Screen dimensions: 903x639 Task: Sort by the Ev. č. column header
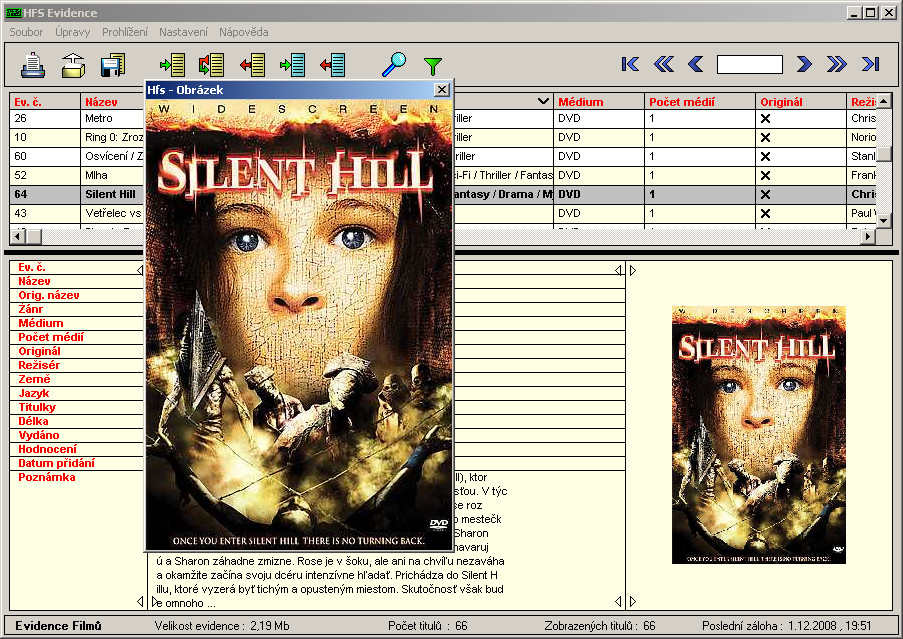pos(45,102)
